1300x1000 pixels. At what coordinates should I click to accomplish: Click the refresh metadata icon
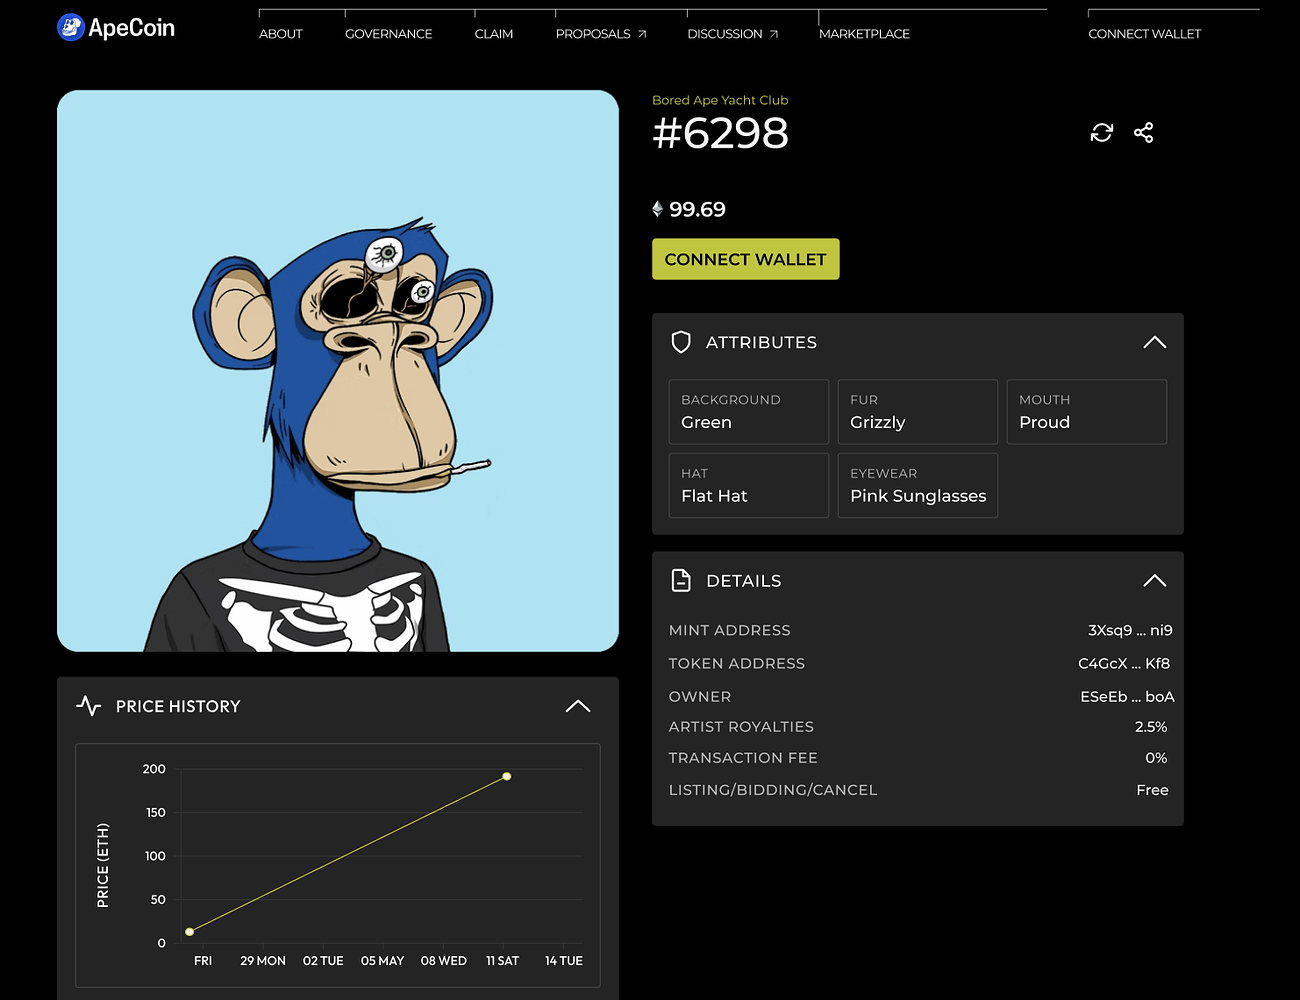1102,133
